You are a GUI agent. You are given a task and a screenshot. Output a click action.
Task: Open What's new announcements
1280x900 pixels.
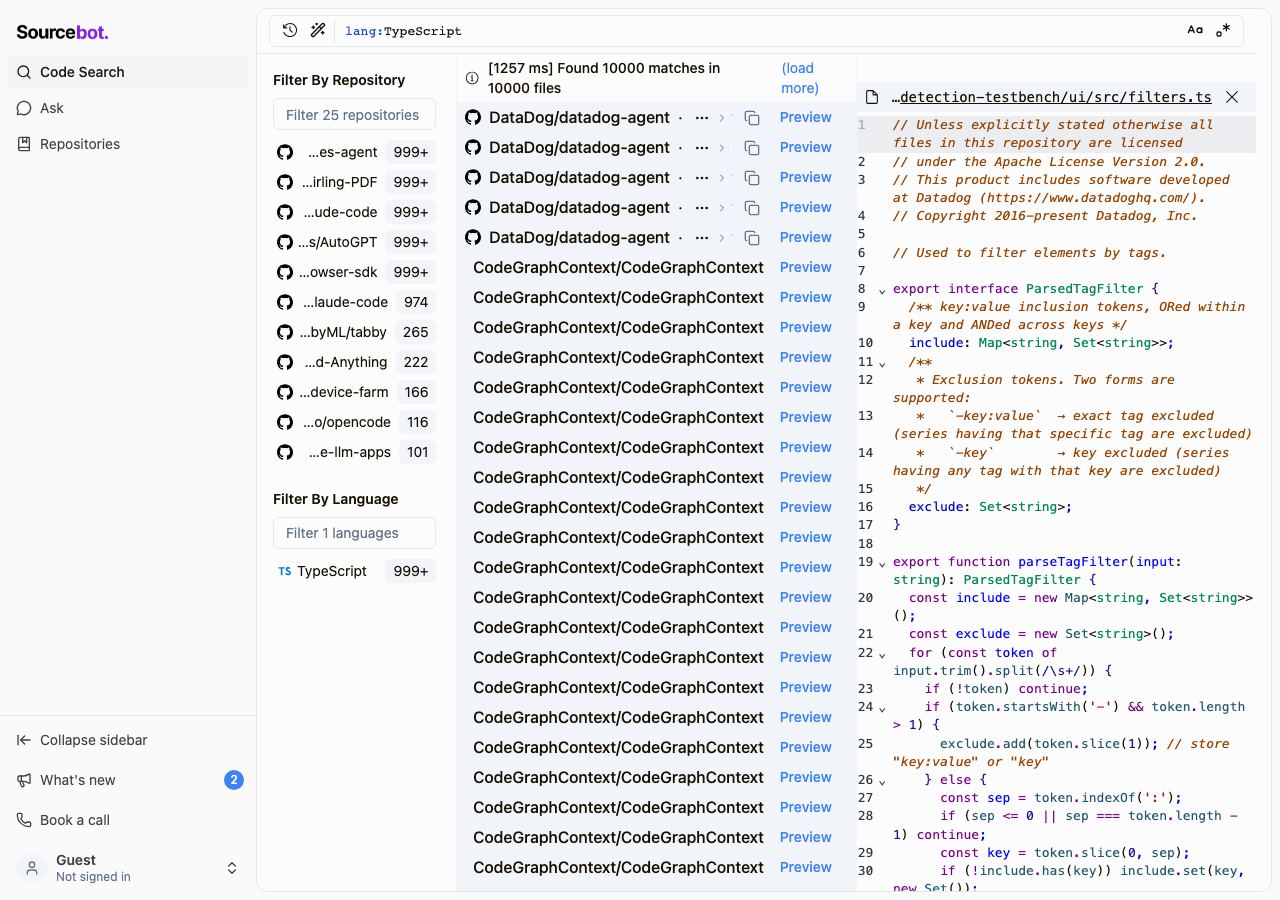(x=128, y=780)
